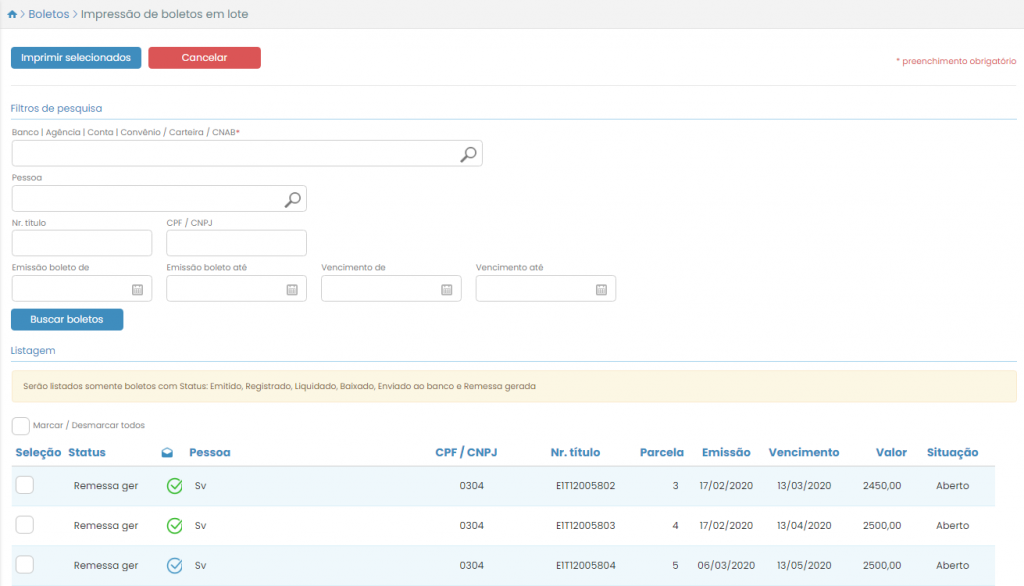Screen dimensions: 1024x586
Task: Click the home icon in breadcrumb
Action: [12, 15]
